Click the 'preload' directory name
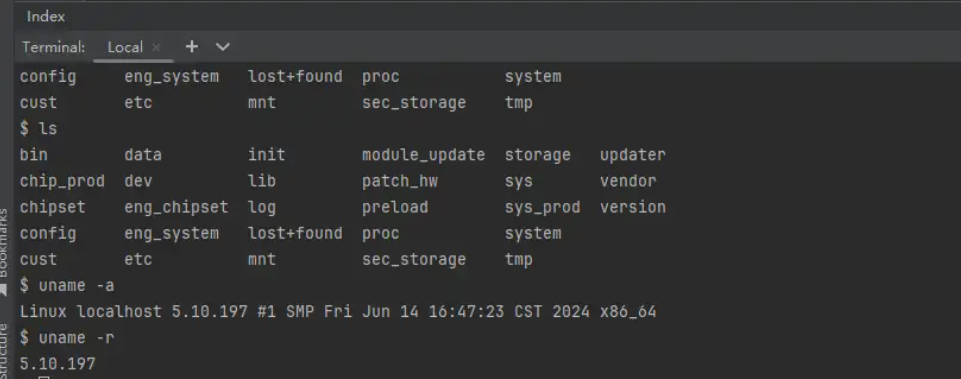This screenshot has width=961, height=379. tap(395, 207)
